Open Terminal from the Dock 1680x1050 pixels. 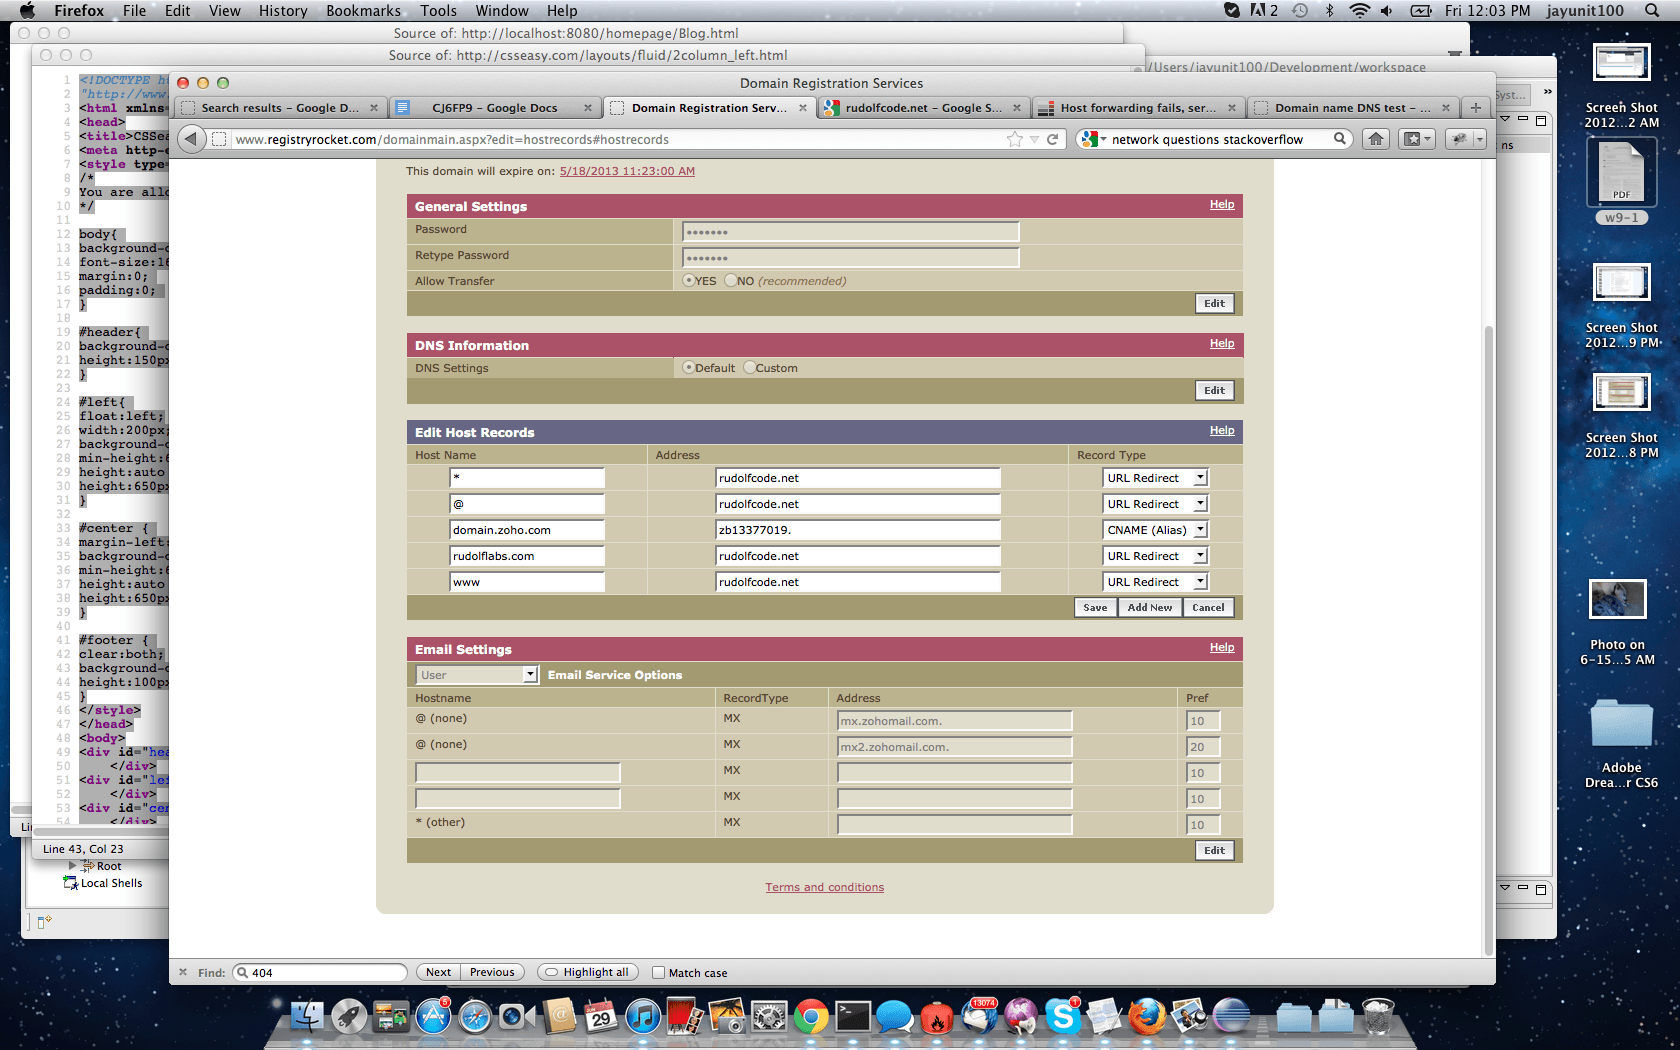click(x=853, y=1017)
